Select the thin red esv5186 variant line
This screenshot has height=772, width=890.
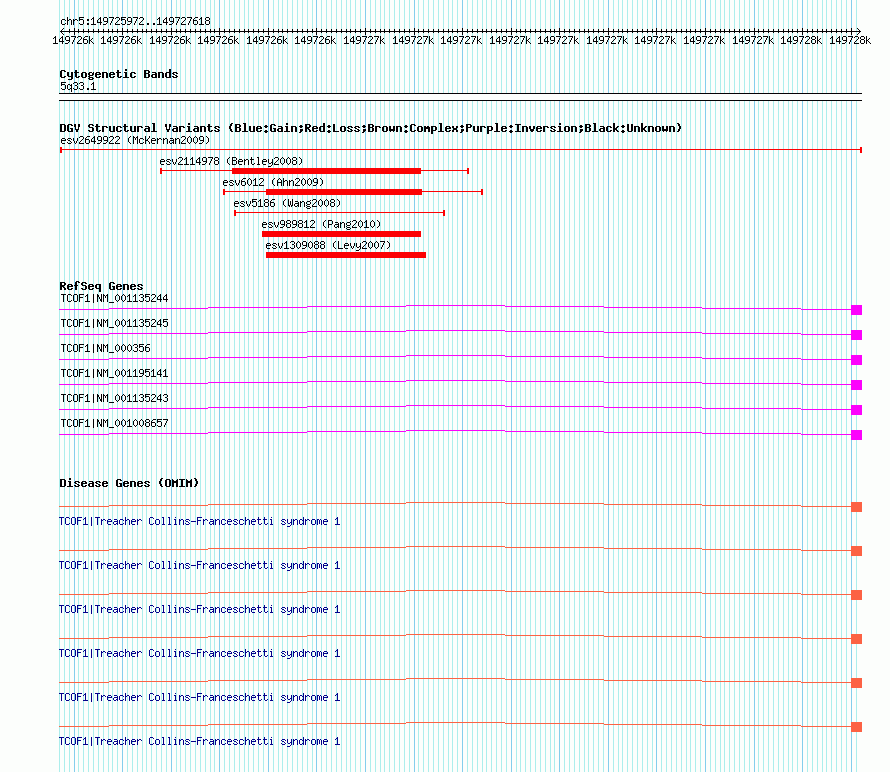pos(339,213)
